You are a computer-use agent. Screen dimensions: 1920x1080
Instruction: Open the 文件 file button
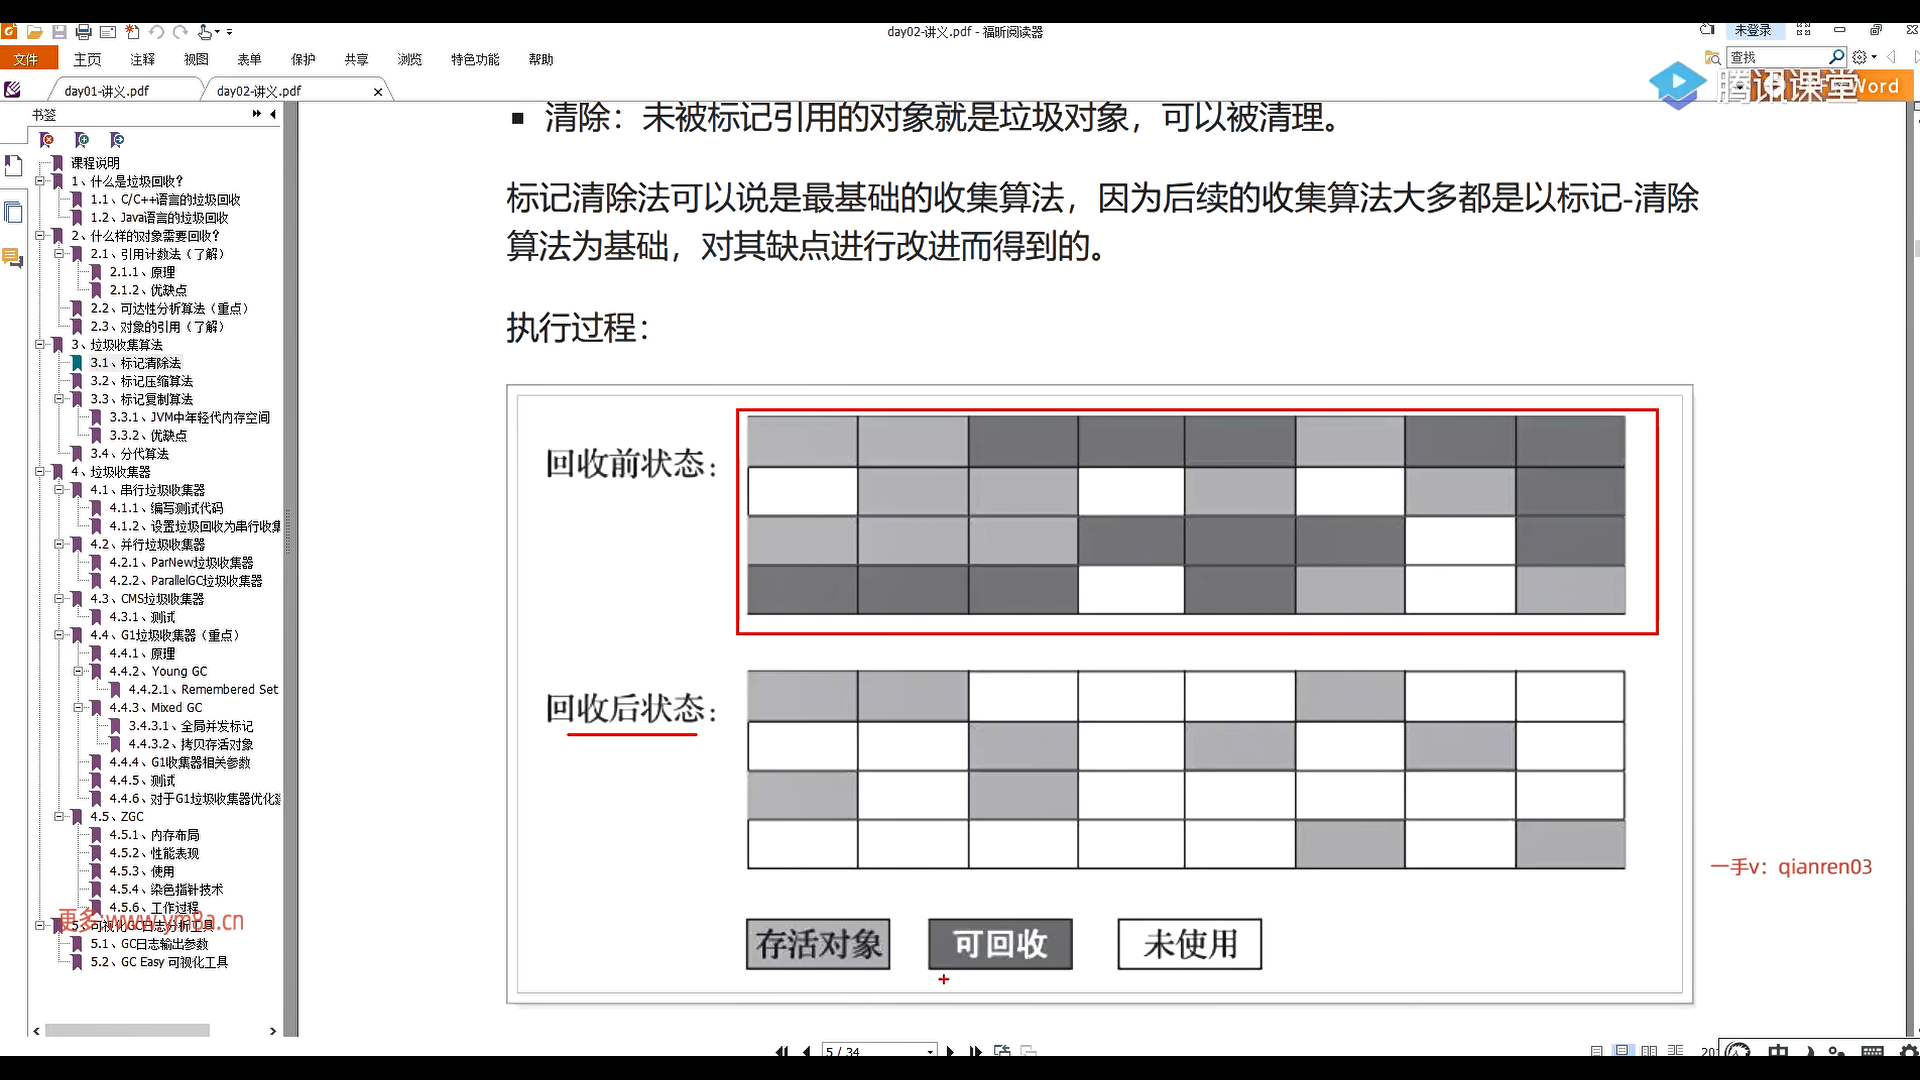click(27, 60)
